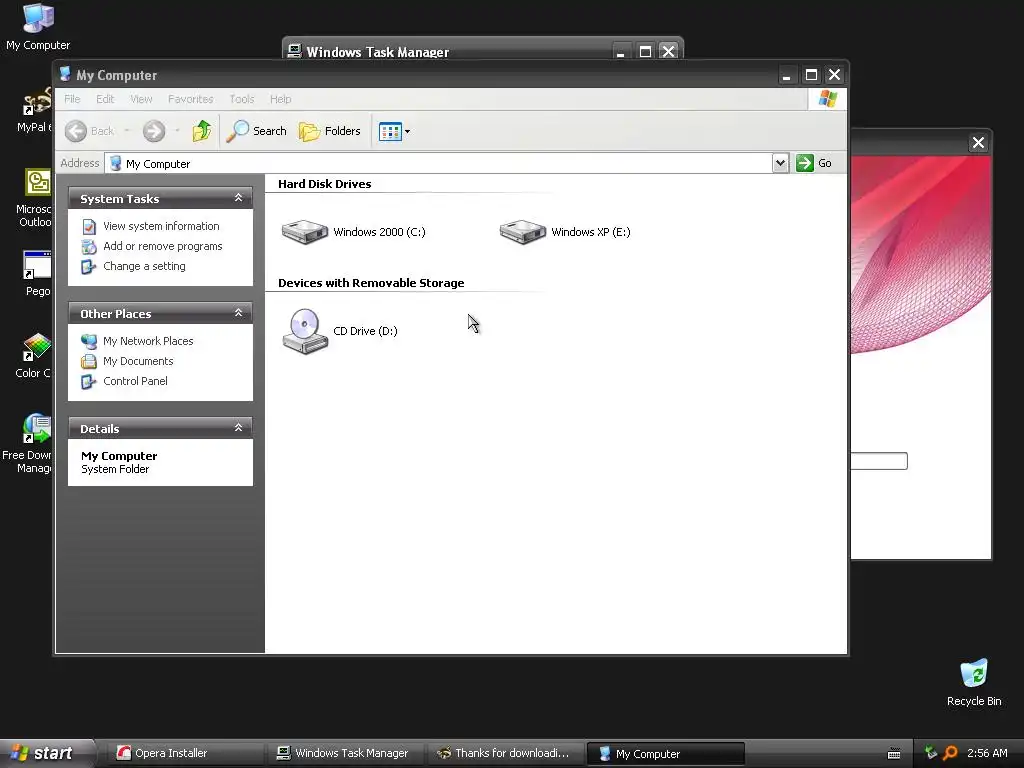
Task: Collapse the Details panel
Action: point(238,428)
